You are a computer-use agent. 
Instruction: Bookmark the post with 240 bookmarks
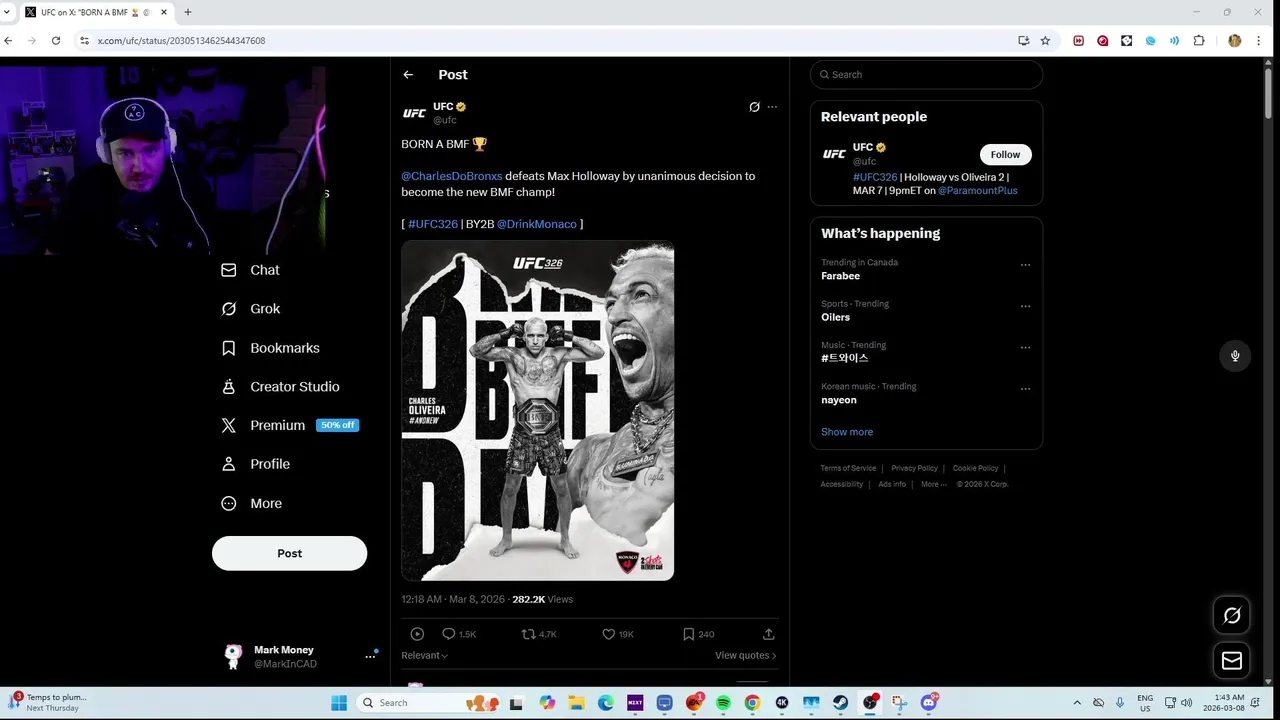[688, 634]
